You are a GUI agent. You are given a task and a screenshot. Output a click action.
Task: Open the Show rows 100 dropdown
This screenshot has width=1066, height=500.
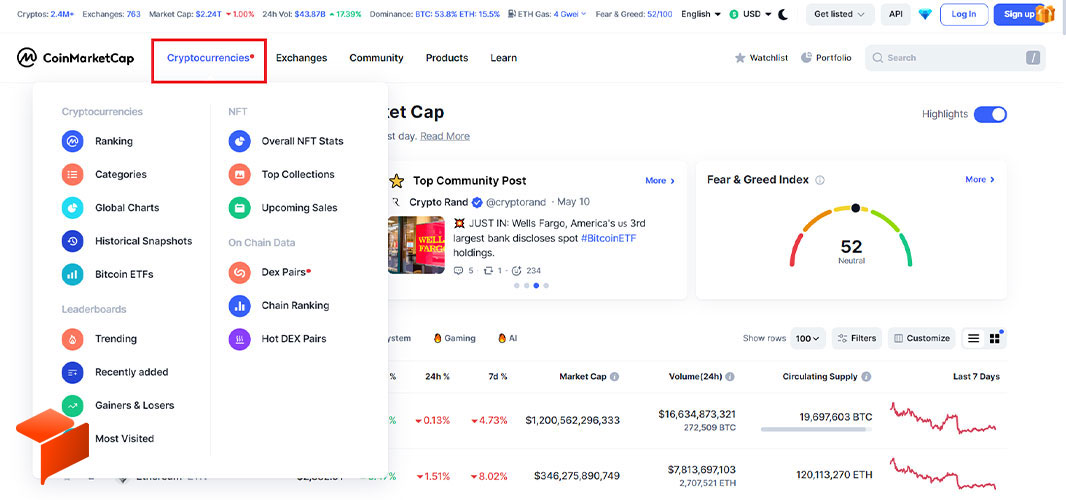808,338
